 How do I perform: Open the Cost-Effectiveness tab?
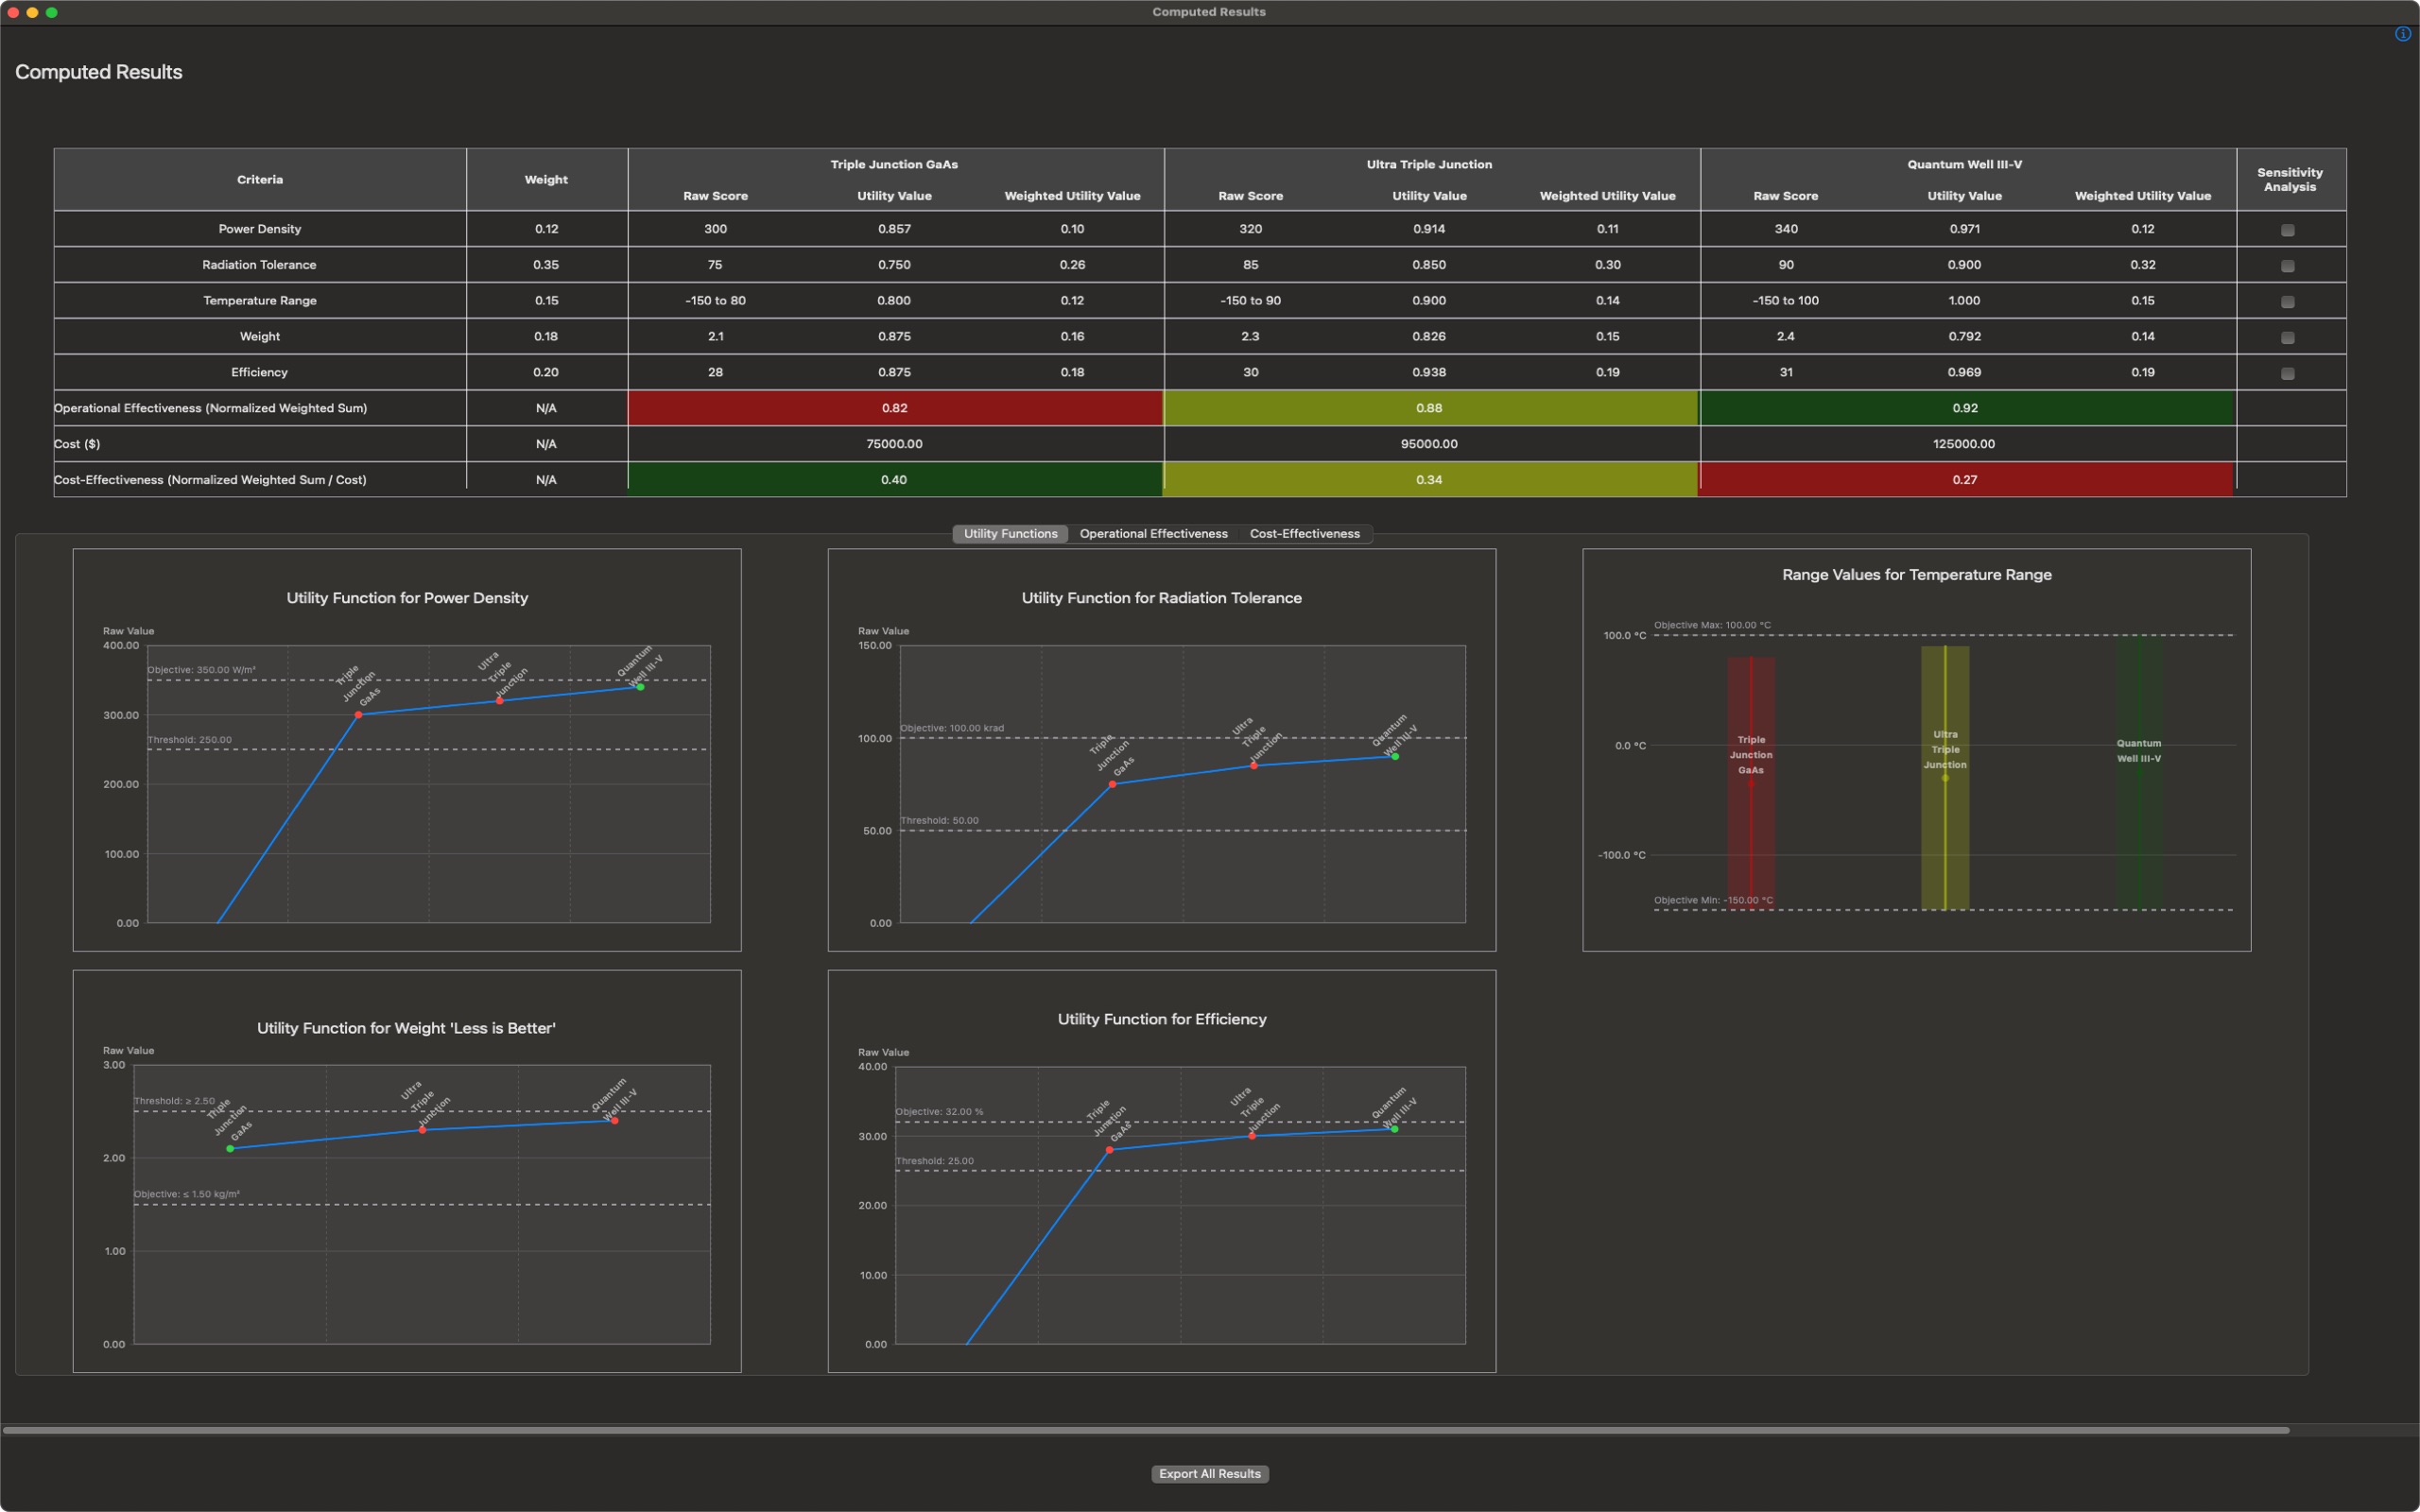coord(1304,533)
